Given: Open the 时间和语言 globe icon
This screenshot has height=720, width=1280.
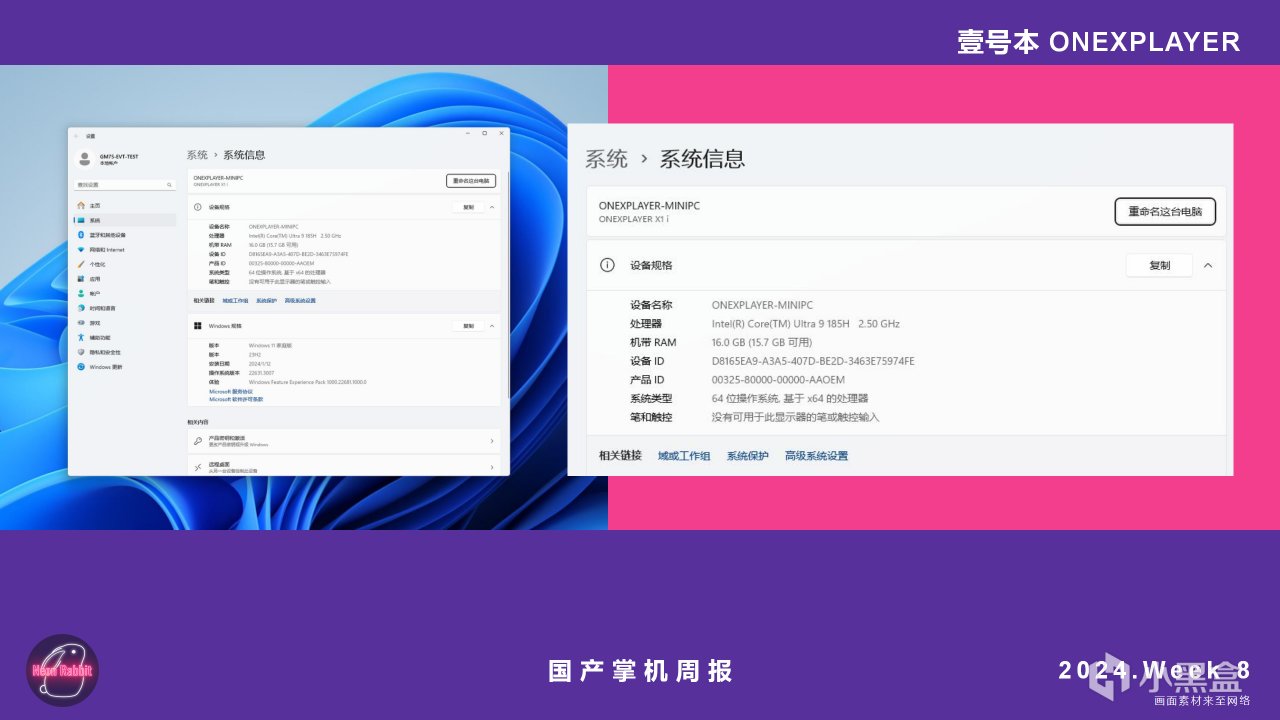Looking at the screenshot, I should coord(81,308).
